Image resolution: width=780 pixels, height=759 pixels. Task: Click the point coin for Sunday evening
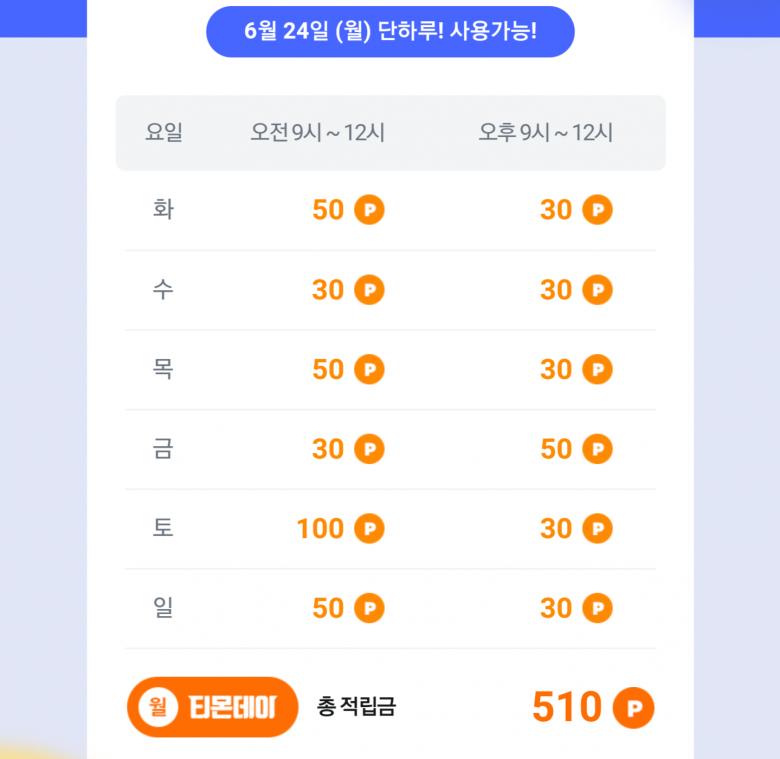[597, 608]
